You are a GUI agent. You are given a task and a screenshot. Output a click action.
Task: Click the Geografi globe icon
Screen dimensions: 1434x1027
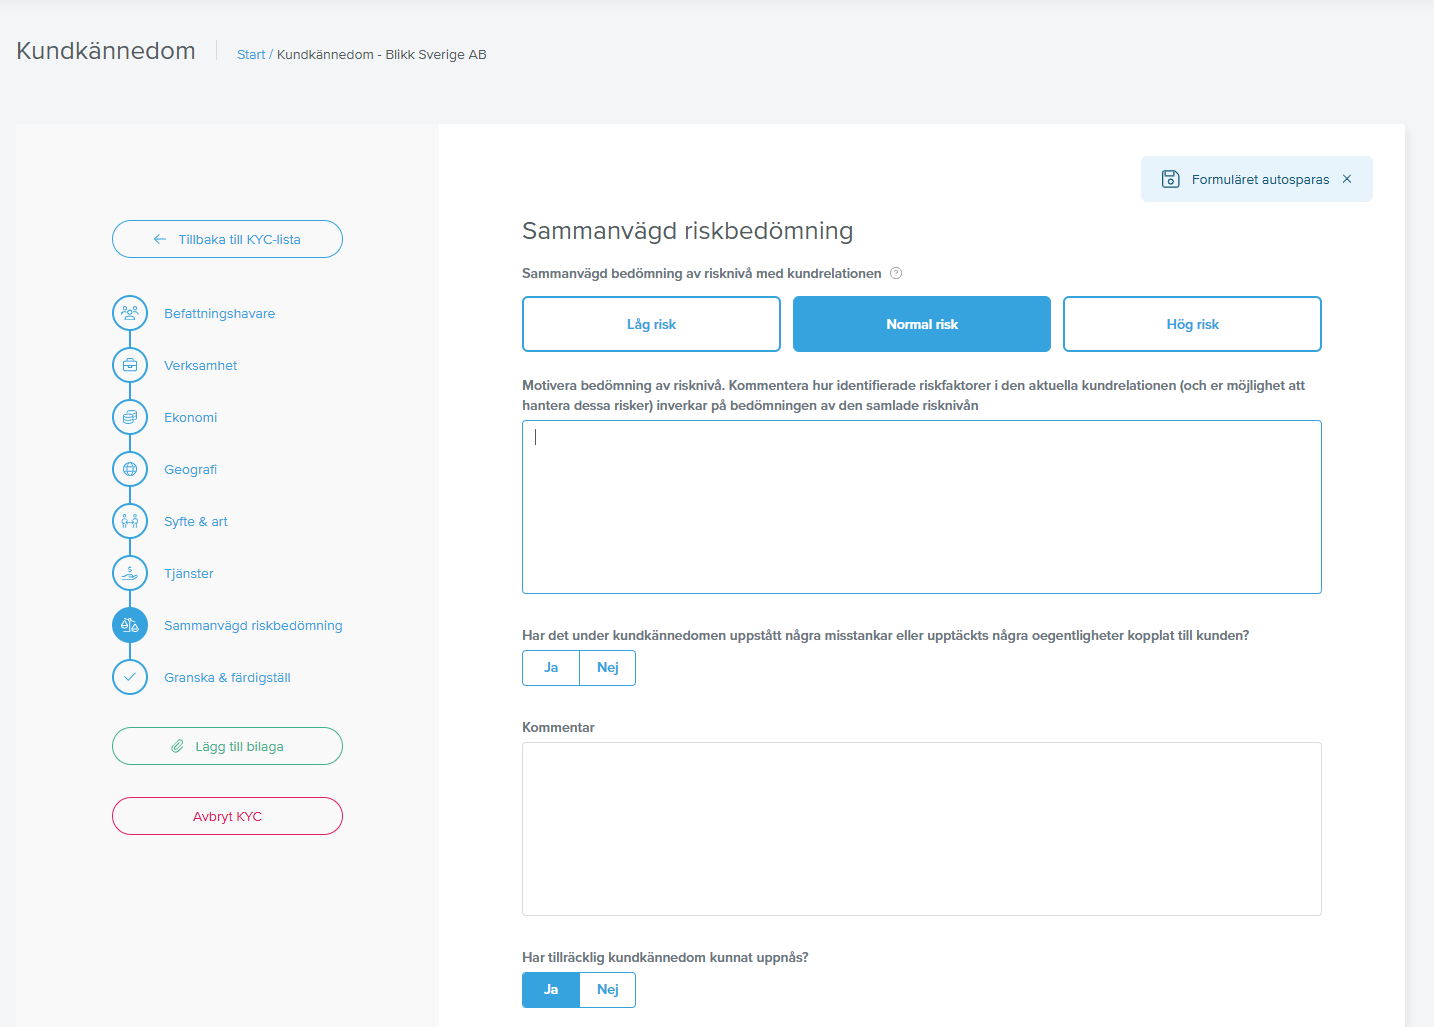130,469
